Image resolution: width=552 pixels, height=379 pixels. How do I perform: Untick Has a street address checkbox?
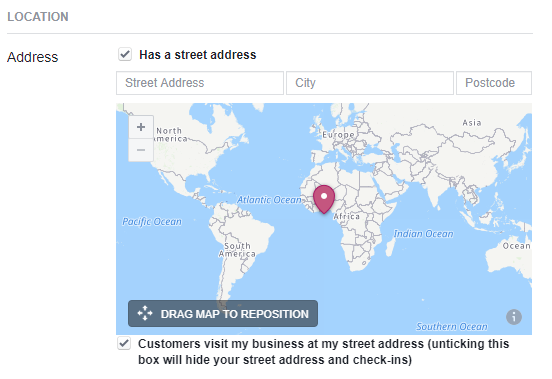click(x=125, y=55)
